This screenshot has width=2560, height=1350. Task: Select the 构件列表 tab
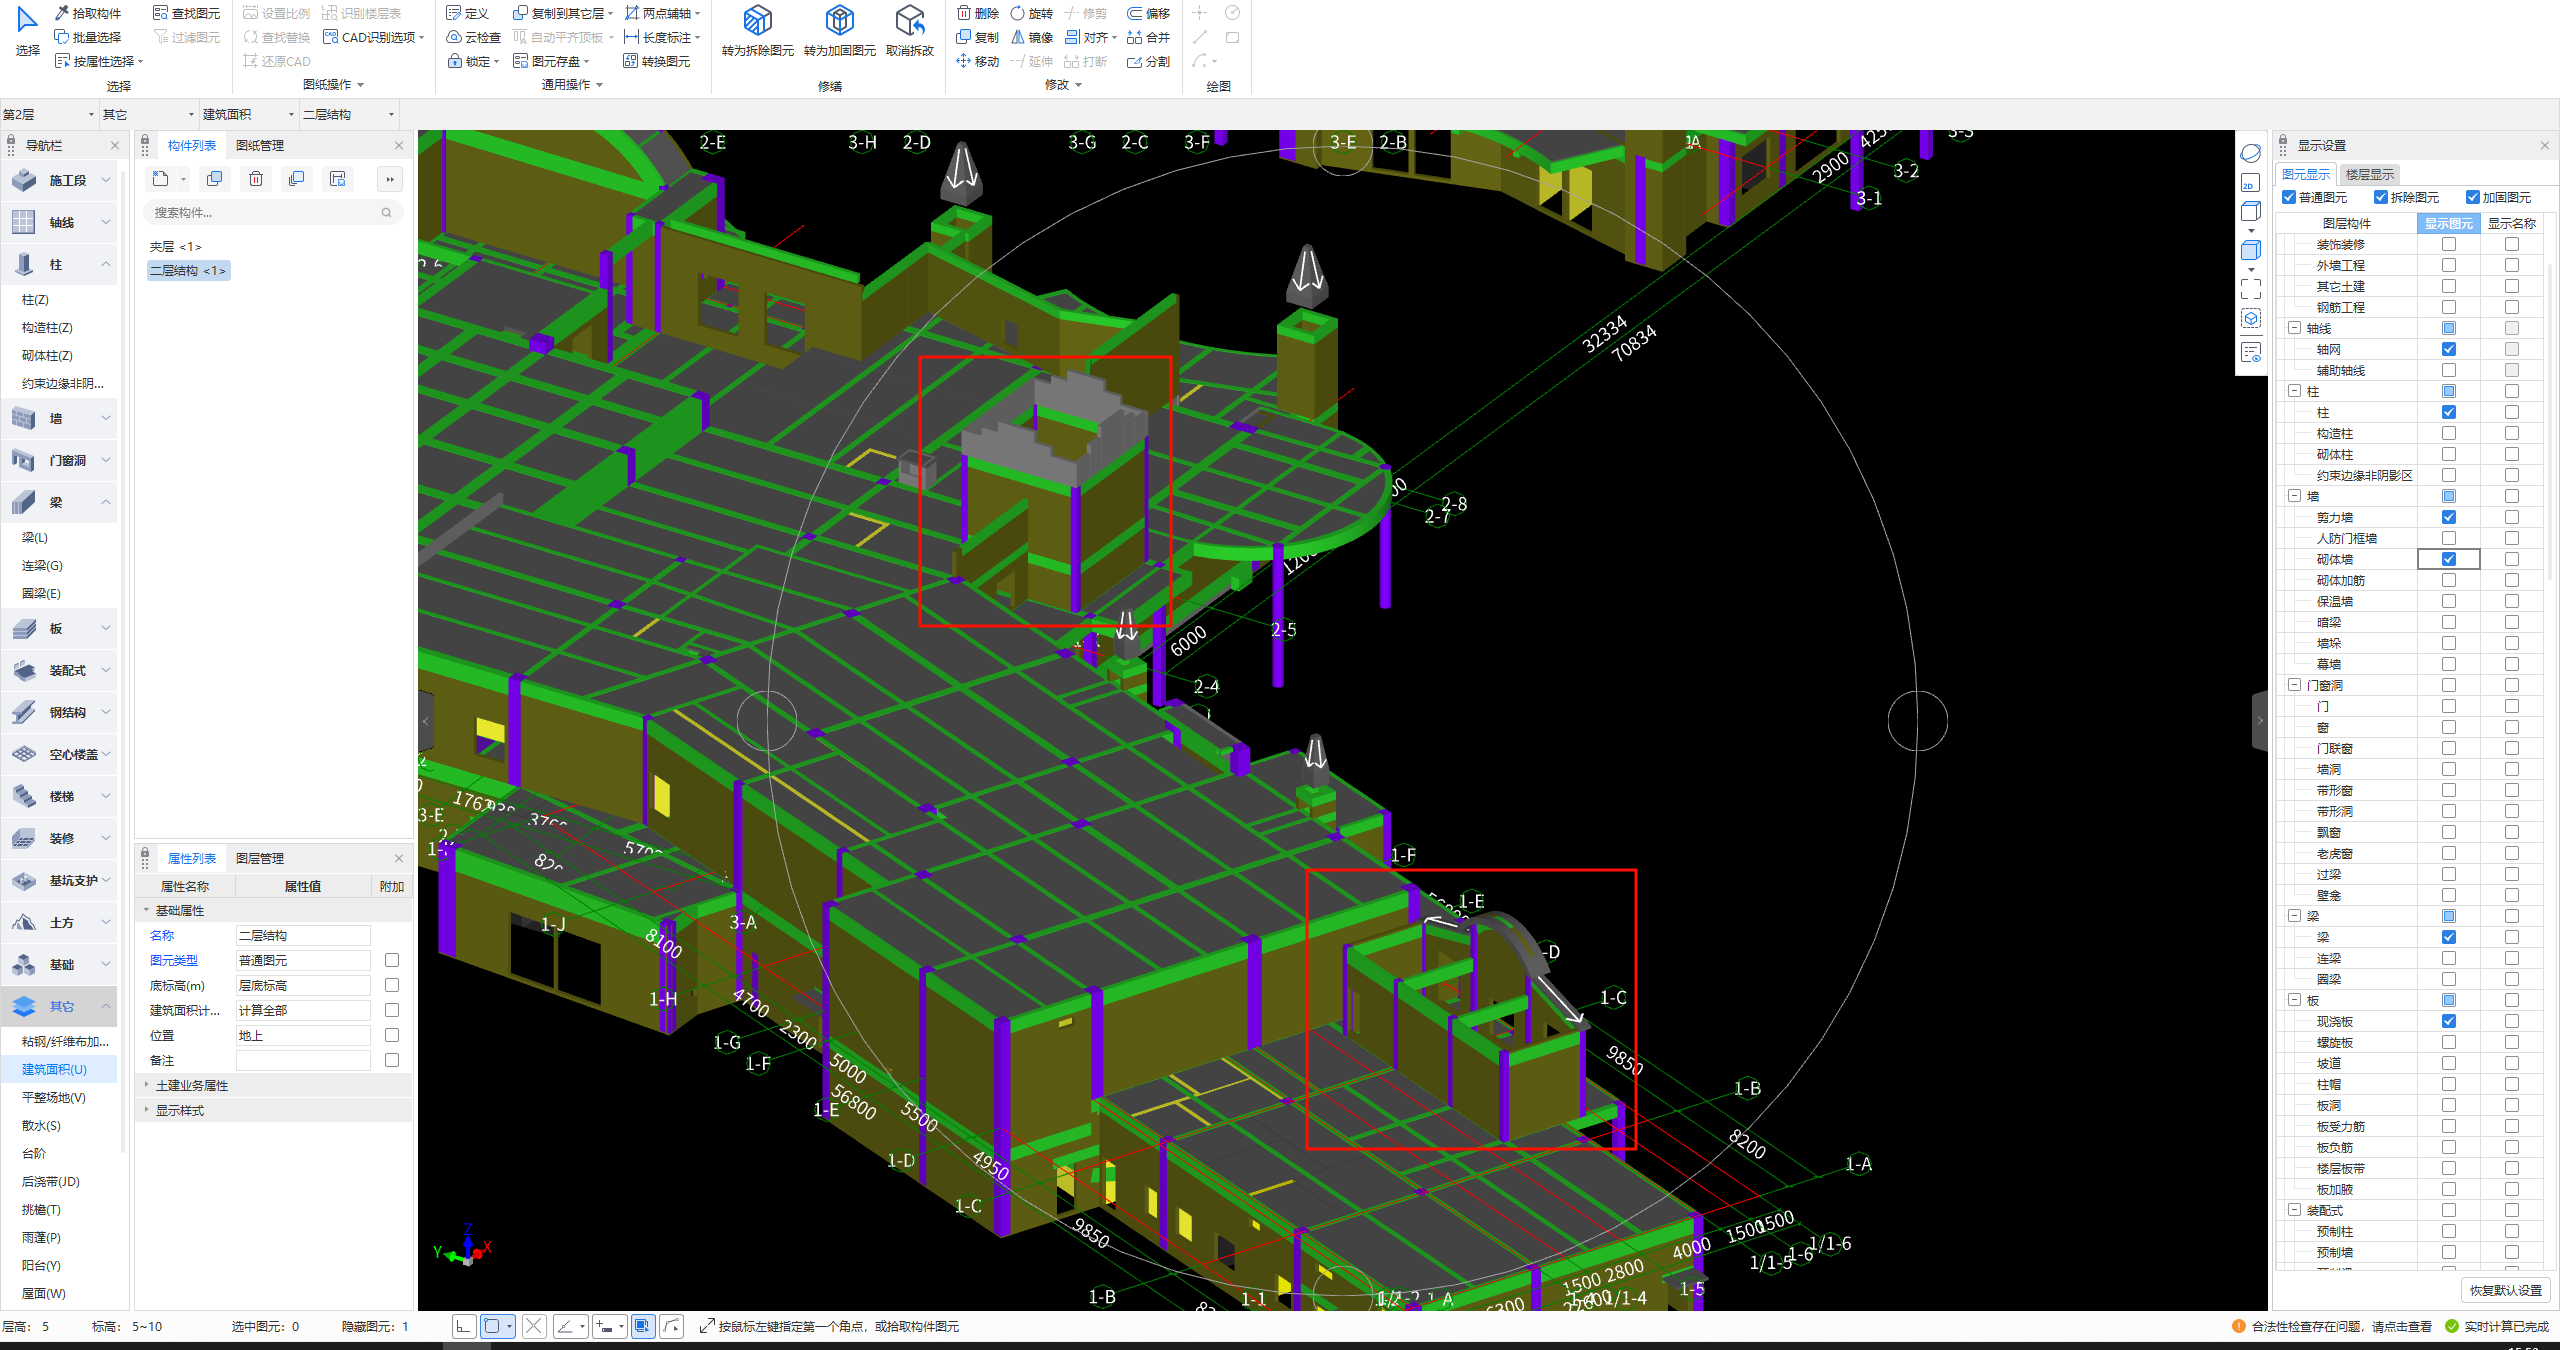pos(191,145)
